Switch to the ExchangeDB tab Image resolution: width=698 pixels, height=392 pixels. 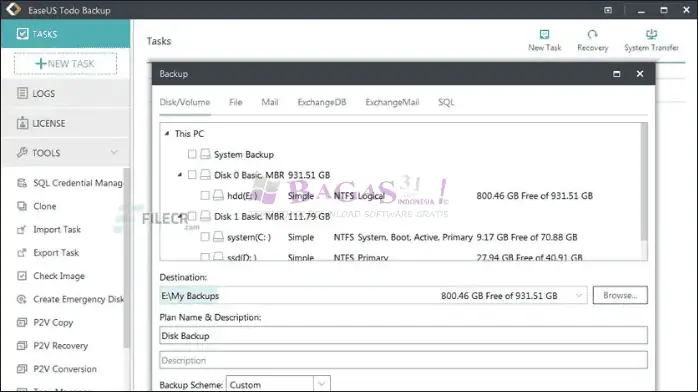(322, 102)
